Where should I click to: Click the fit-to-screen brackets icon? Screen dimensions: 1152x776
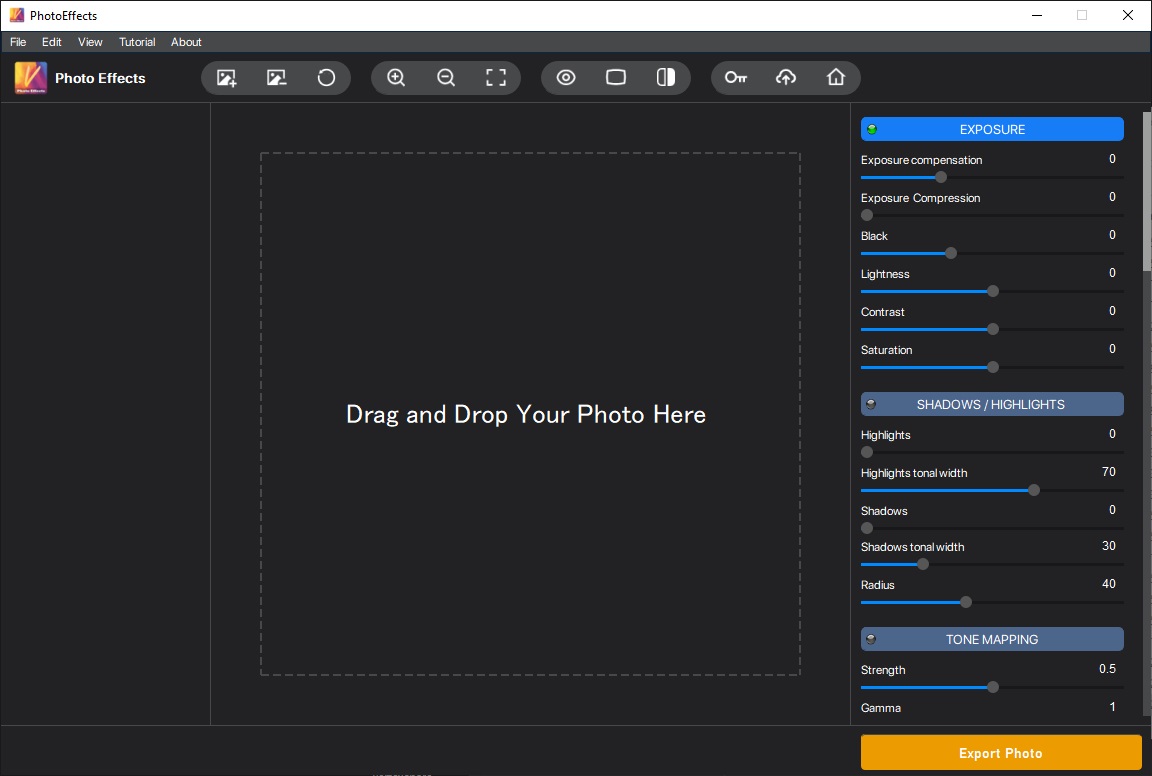point(496,78)
